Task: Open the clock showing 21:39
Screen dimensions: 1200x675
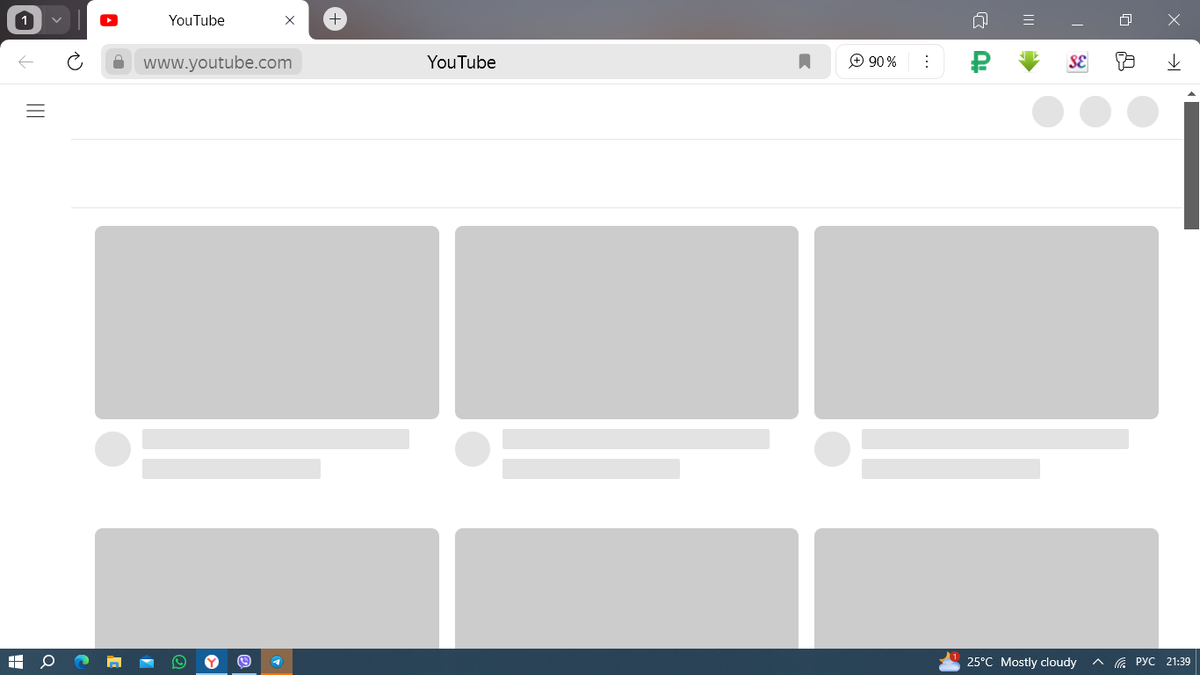Action: (x=1178, y=662)
